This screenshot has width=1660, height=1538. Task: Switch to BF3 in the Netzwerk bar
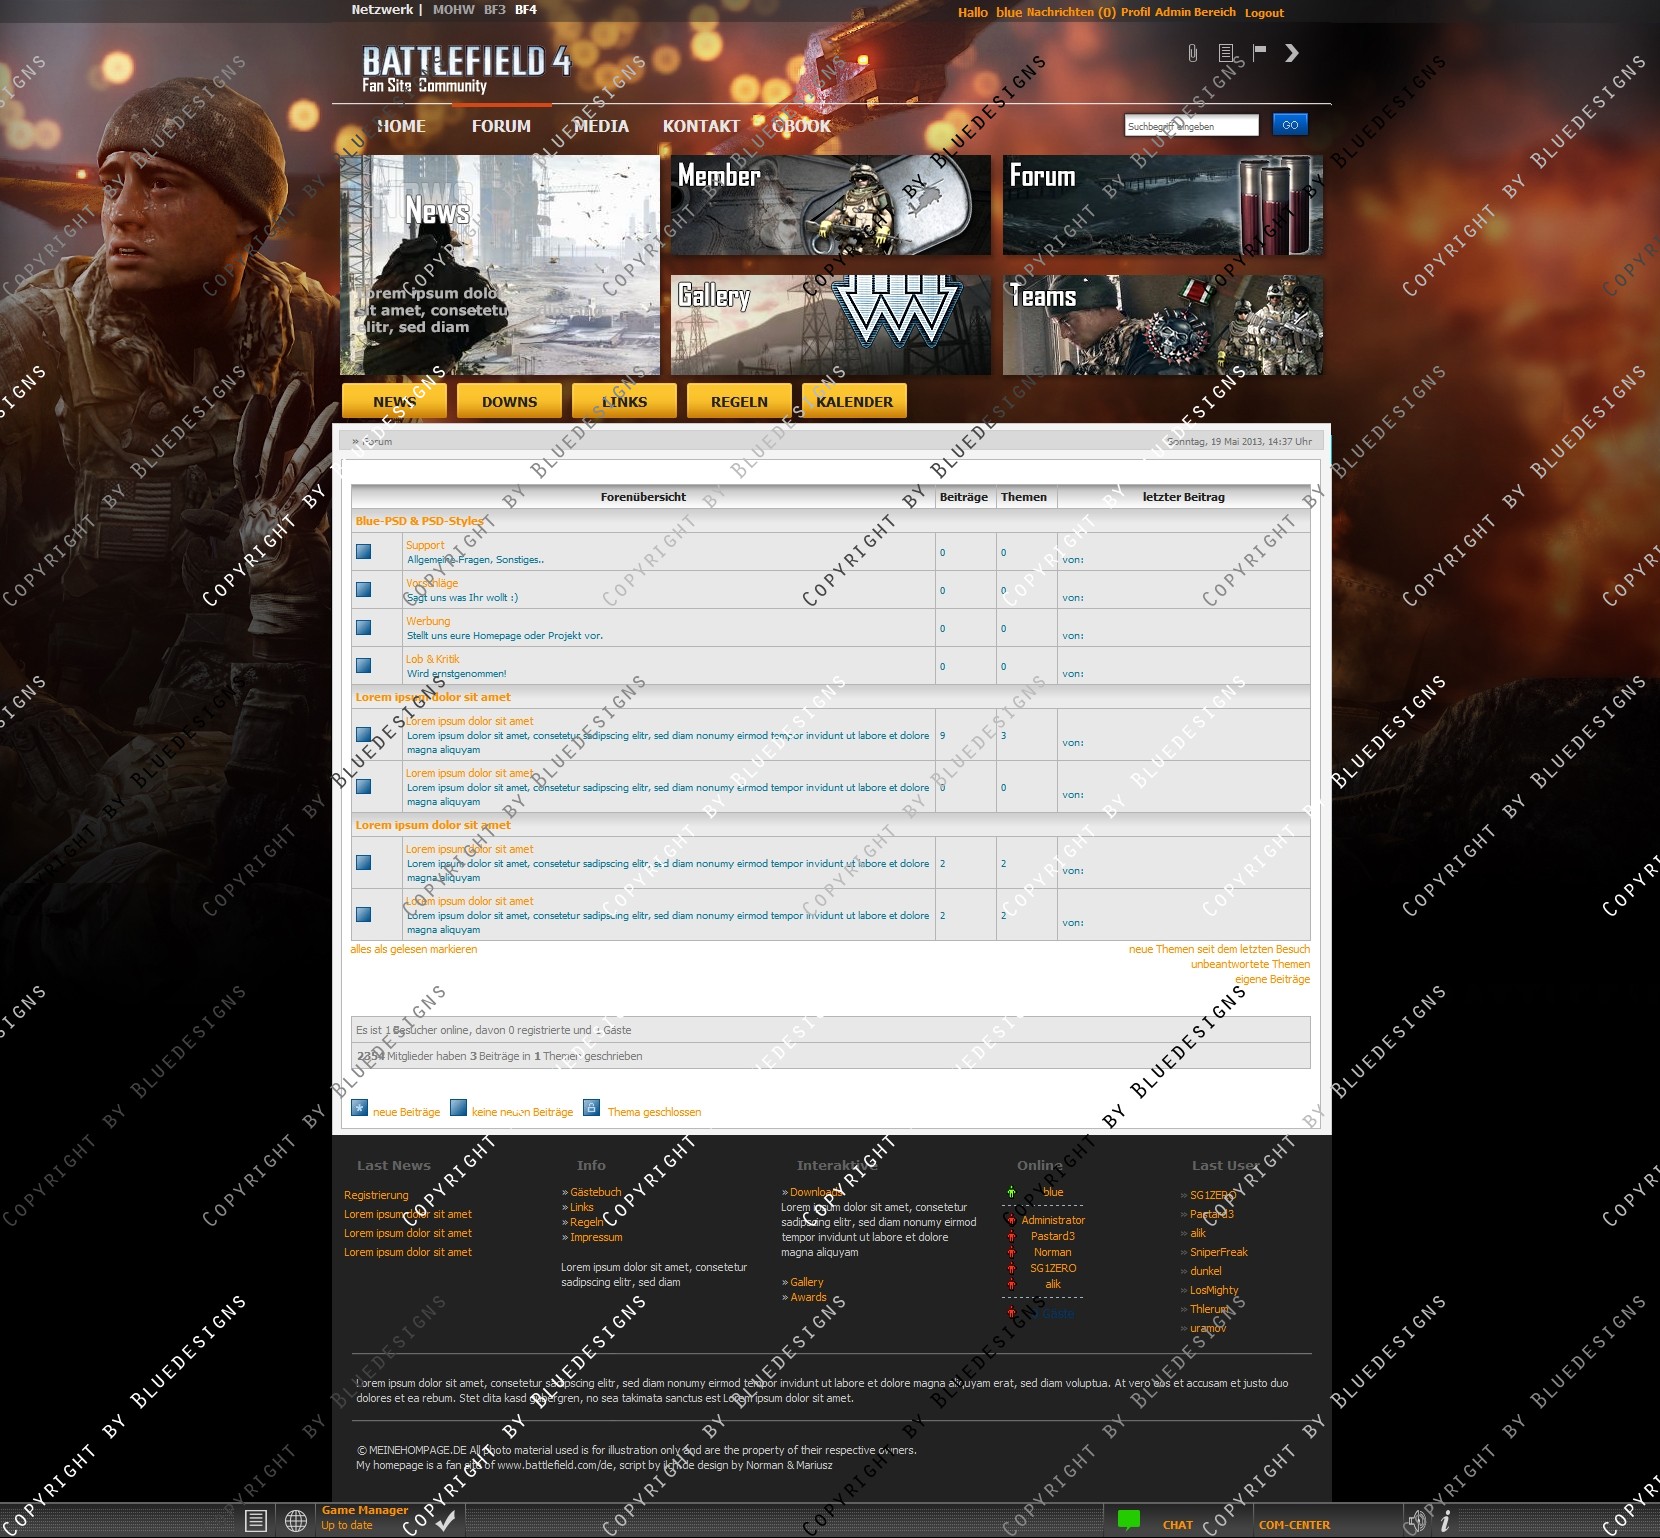[x=495, y=10]
